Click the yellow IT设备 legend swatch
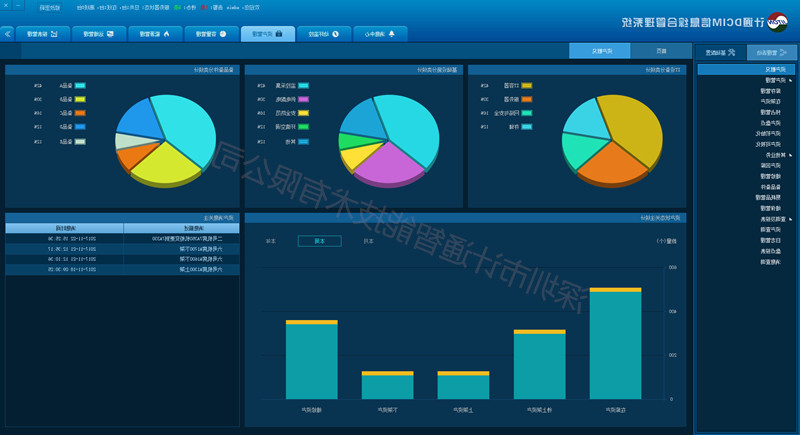This screenshot has width=800, height=435. 527,86
